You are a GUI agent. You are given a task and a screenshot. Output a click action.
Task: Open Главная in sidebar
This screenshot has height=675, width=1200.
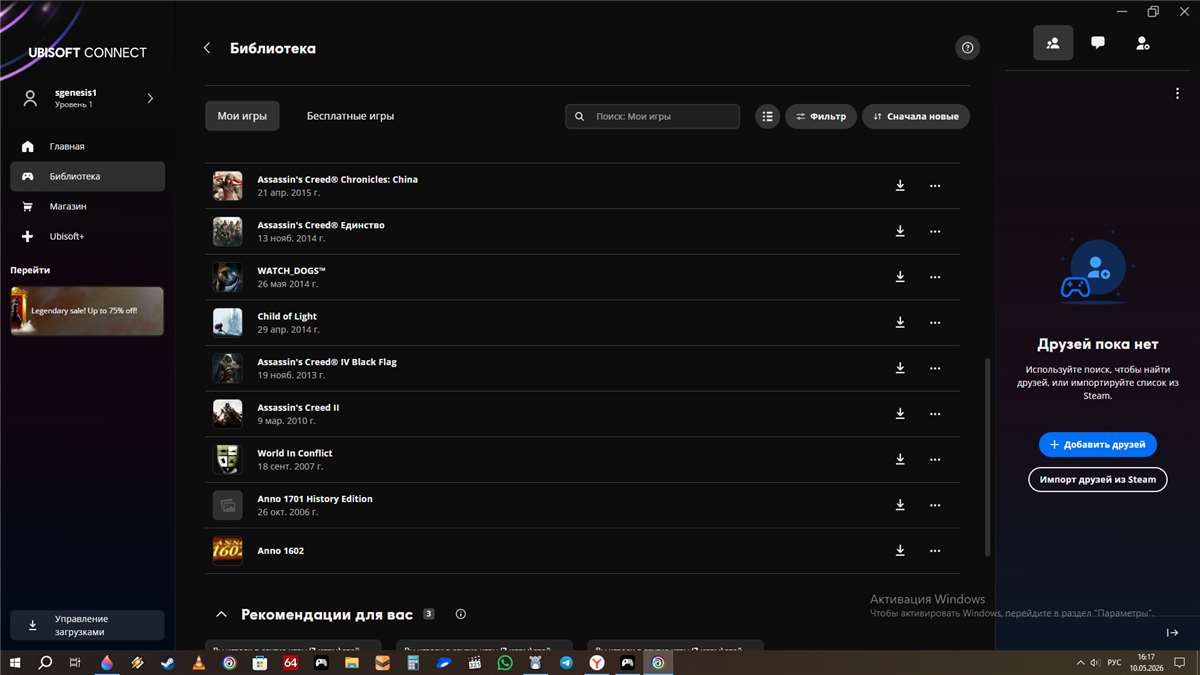87,146
